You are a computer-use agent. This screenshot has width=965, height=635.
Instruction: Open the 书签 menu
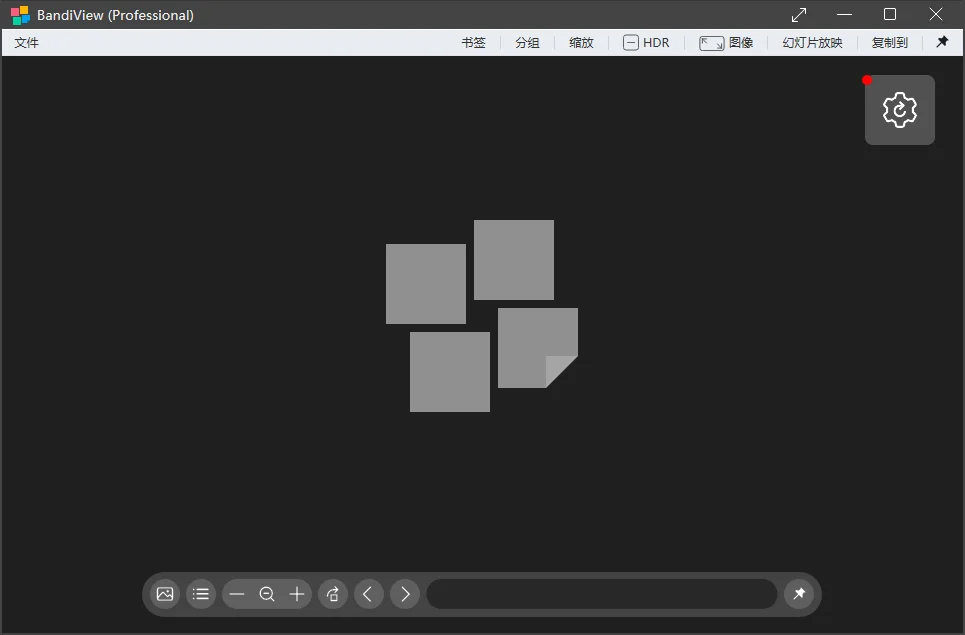pos(474,42)
